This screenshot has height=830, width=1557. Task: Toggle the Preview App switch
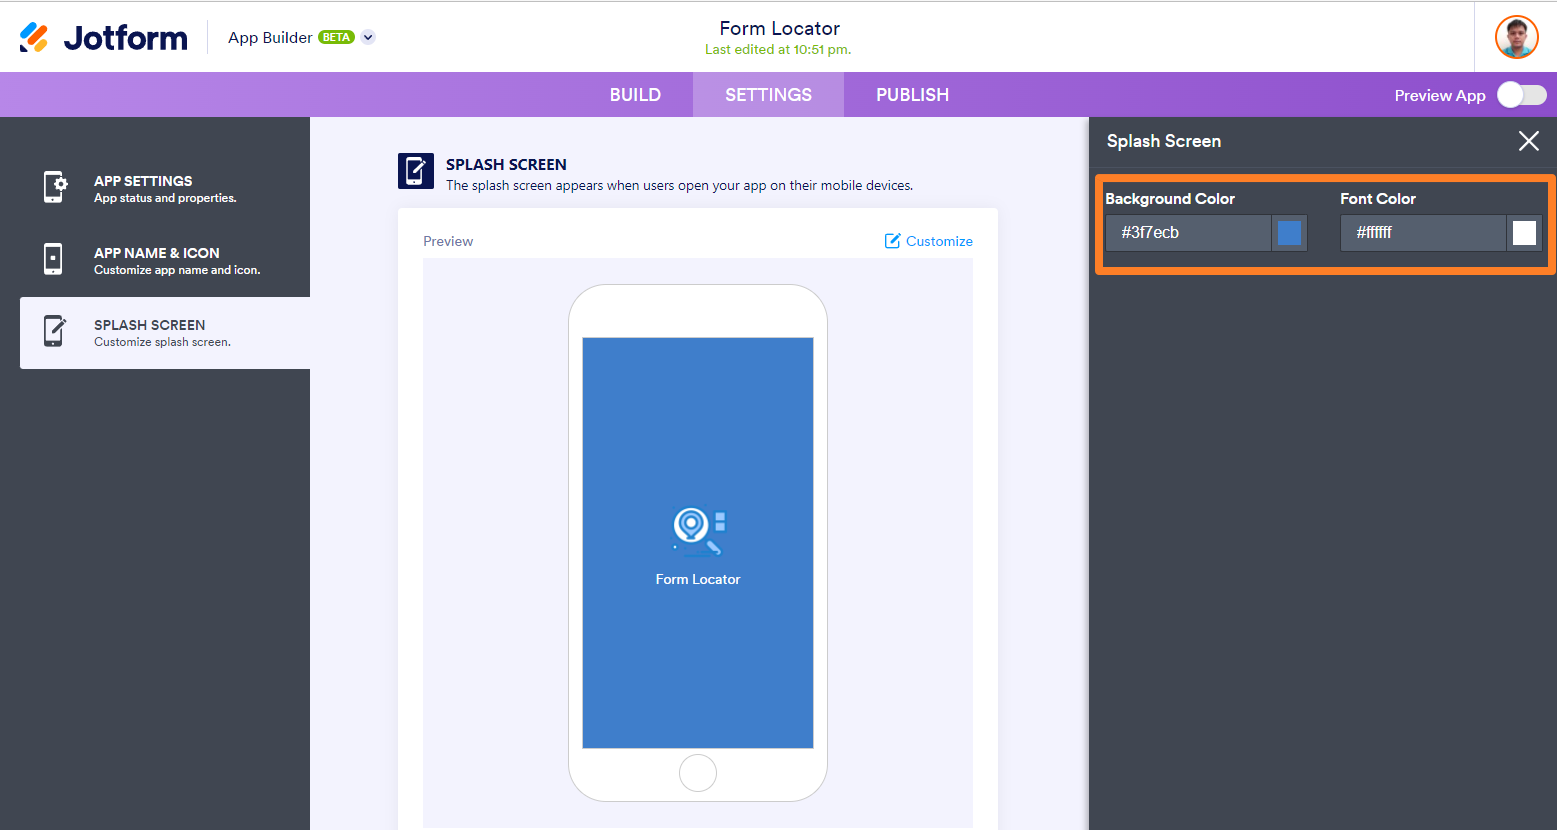coord(1521,95)
